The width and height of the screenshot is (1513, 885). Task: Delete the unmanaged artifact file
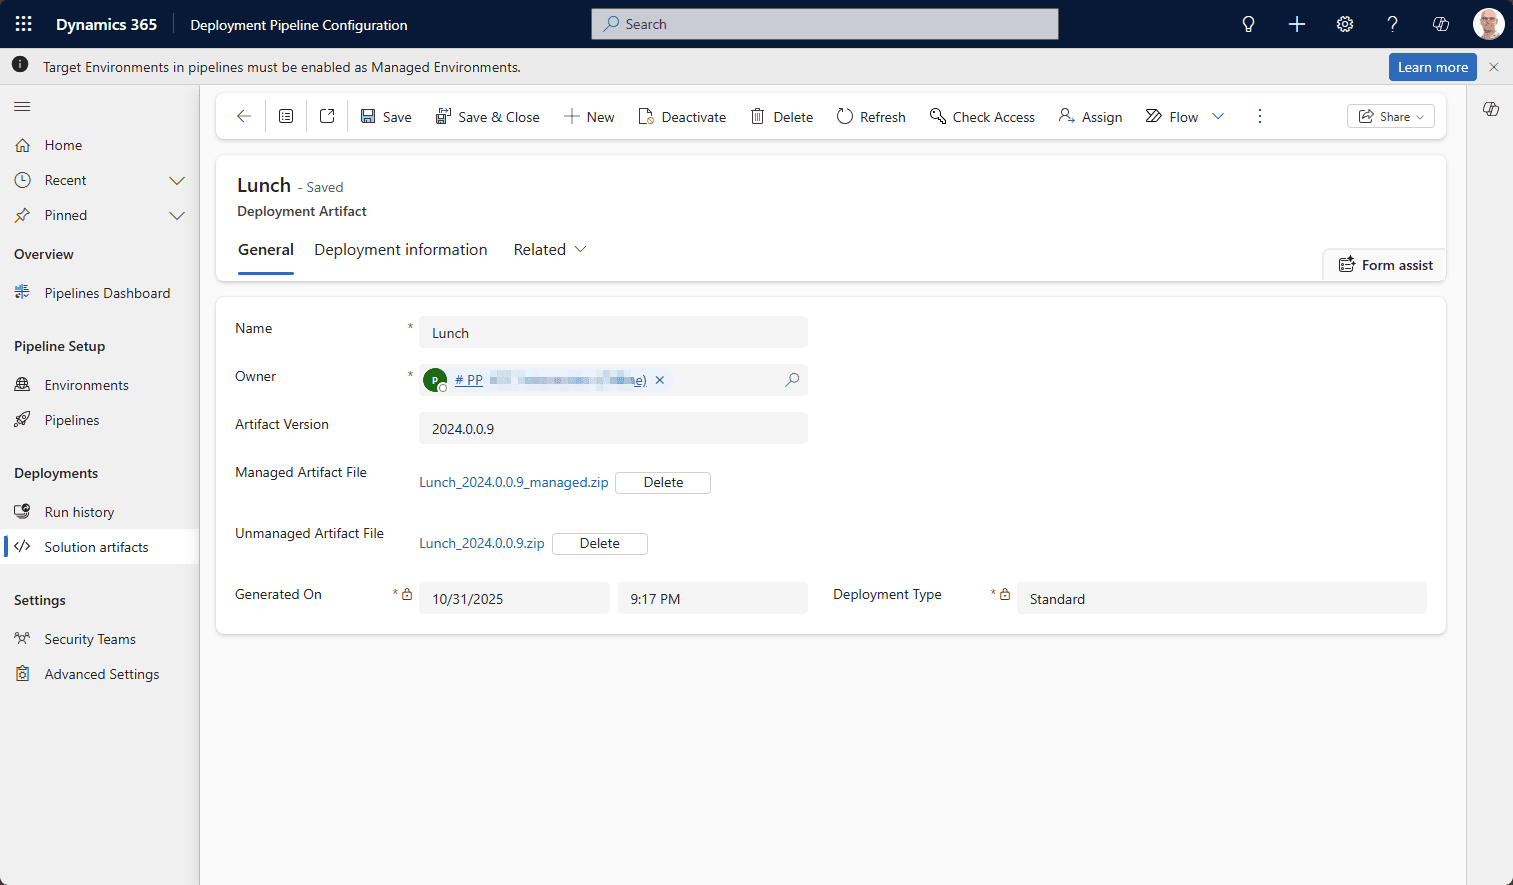click(600, 544)
